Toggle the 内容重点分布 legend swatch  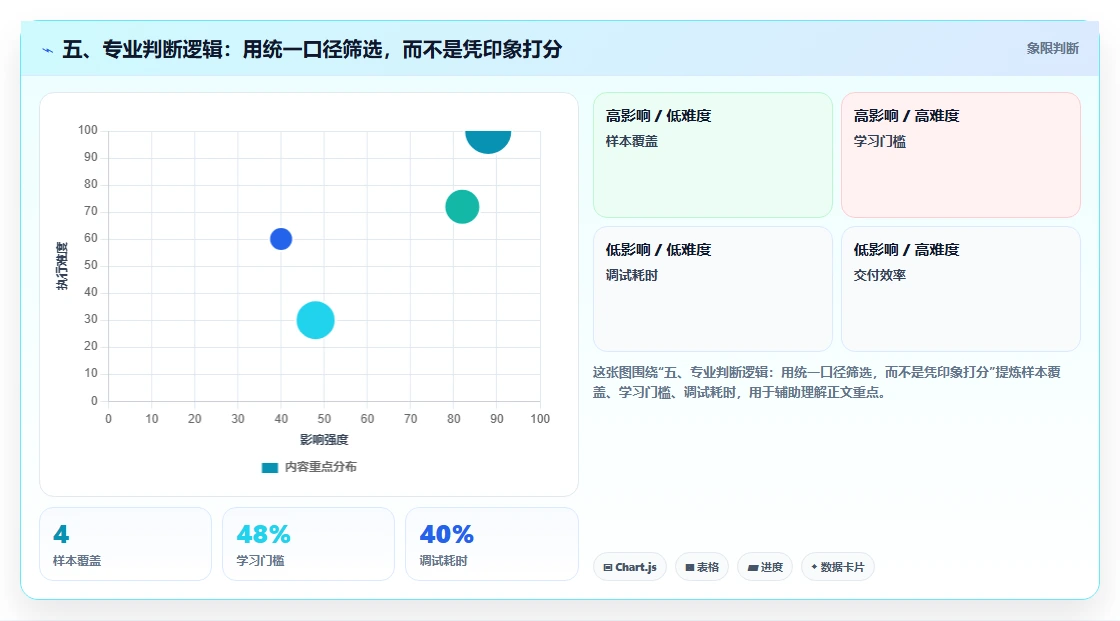tap(269, 467)
